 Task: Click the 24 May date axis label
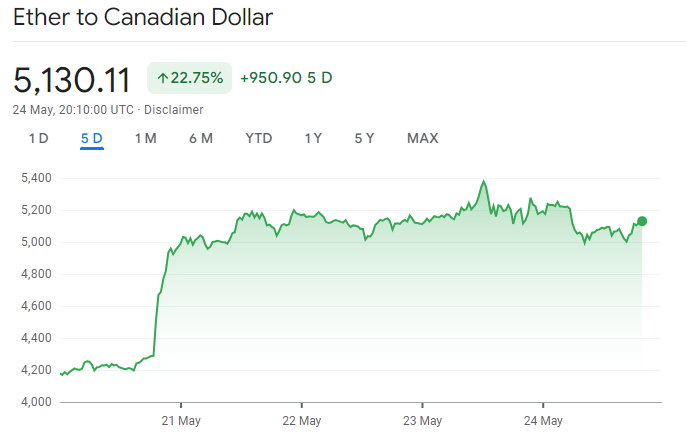(x=543, y=419)
